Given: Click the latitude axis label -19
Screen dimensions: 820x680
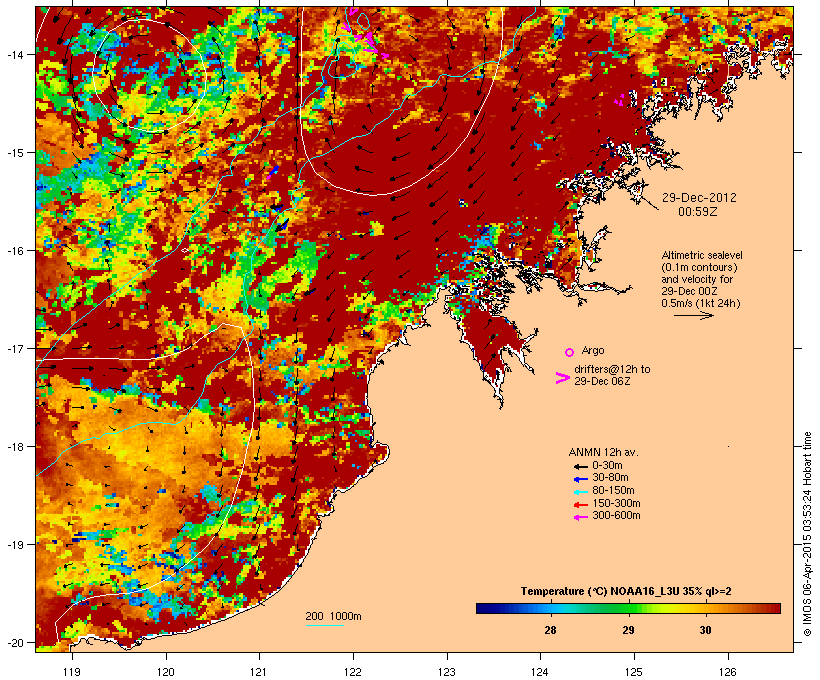Looking at the screenshot, I should coord(14,545).
